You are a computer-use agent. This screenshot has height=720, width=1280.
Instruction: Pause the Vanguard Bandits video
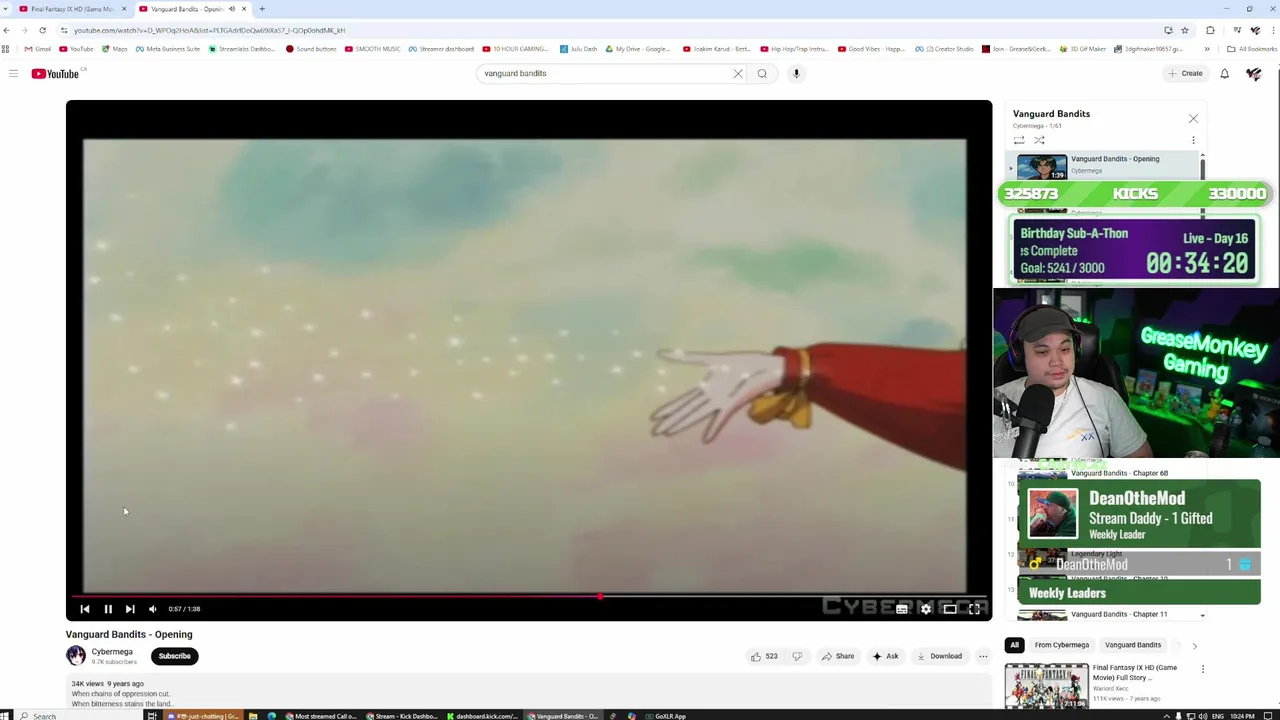(x=108, y=609)
